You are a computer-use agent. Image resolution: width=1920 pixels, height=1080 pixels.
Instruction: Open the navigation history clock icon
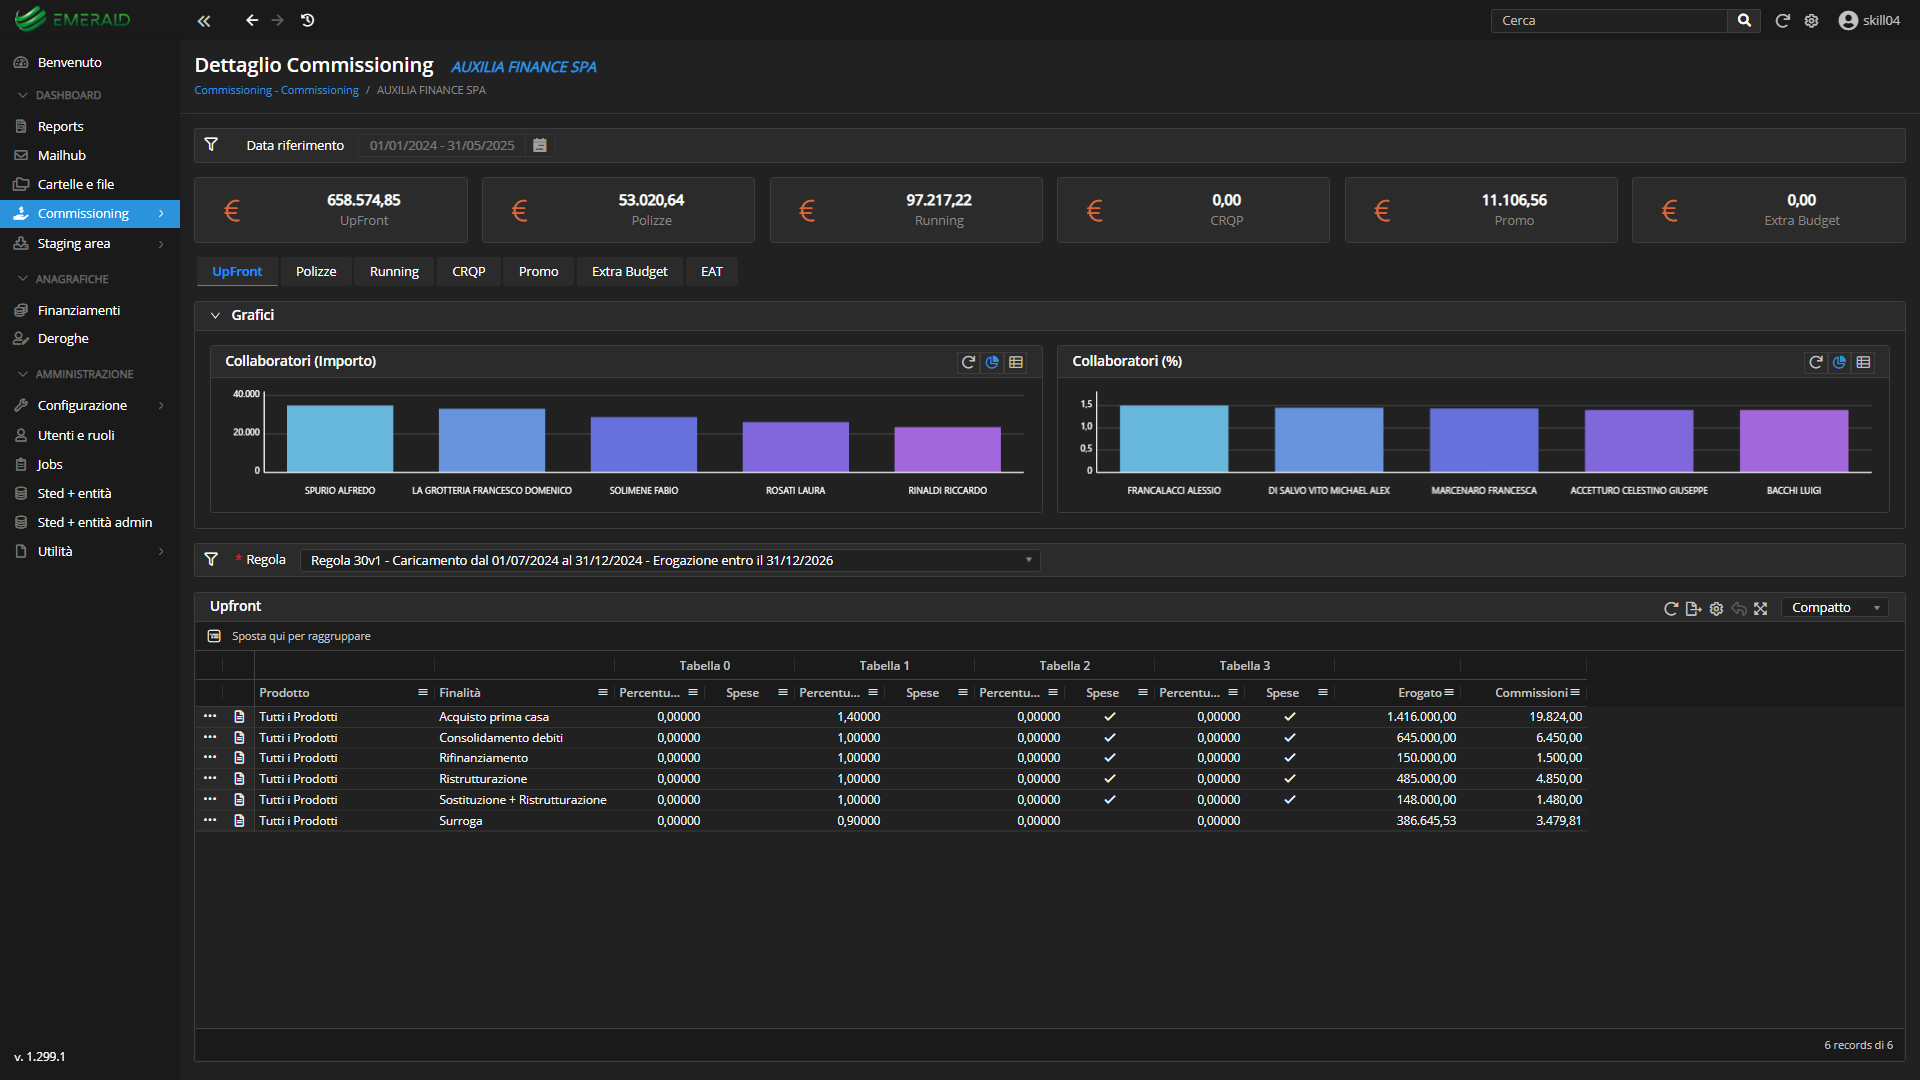click(308, 20)
